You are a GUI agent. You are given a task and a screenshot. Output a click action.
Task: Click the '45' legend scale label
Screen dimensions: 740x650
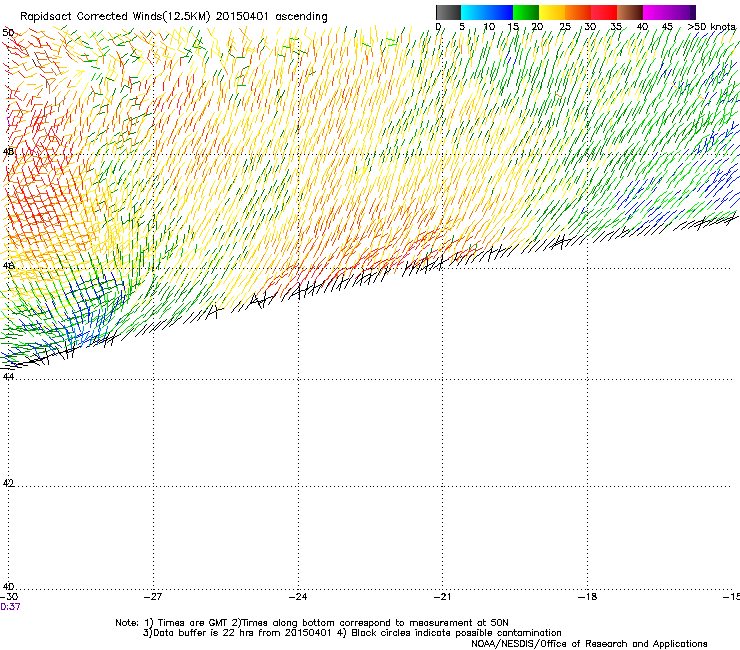point(667,27)
